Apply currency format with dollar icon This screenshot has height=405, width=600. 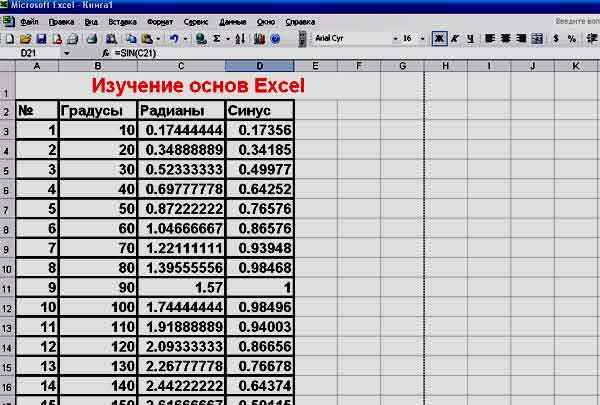click(x=556, y=39)
